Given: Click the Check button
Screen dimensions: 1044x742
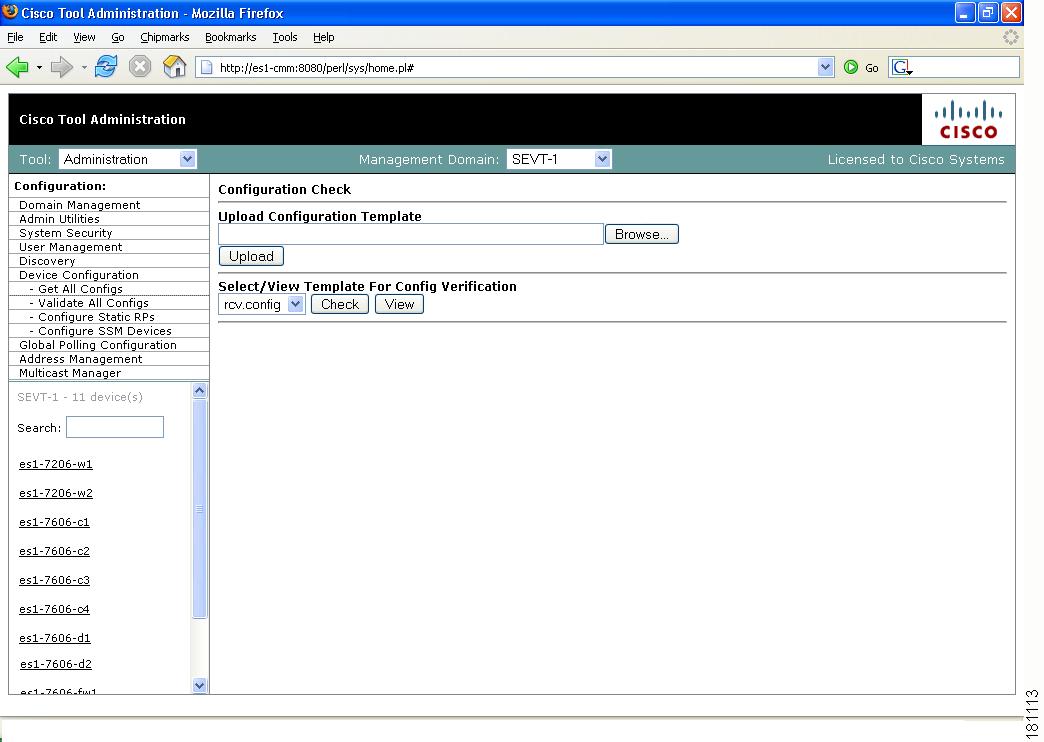Looking at the screenshot, I should coord(340,304).
